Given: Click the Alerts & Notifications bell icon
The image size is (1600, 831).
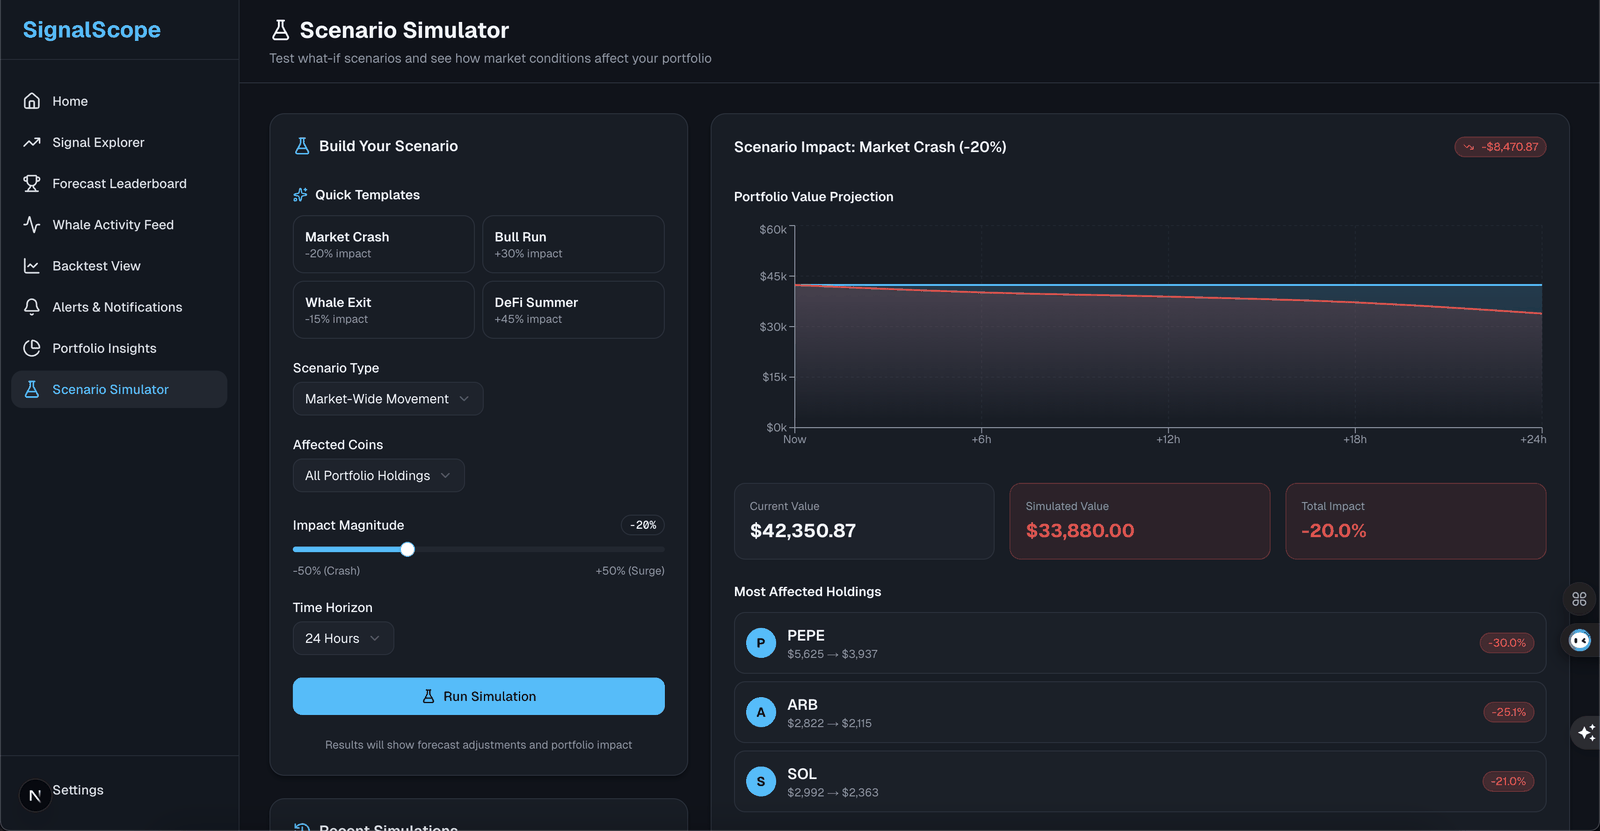Looking at the screenshot, I should tap(32, 307).
